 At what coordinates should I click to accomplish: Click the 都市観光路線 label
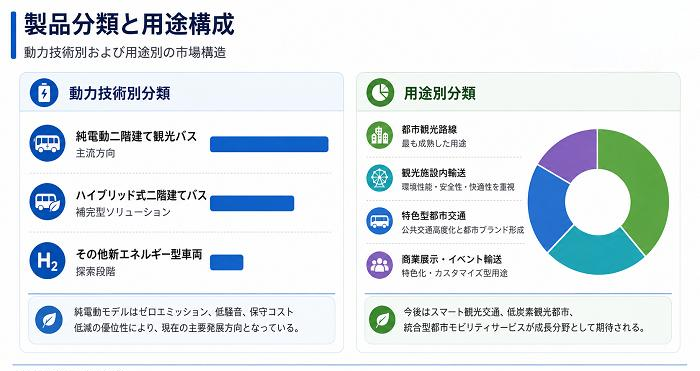429,129
